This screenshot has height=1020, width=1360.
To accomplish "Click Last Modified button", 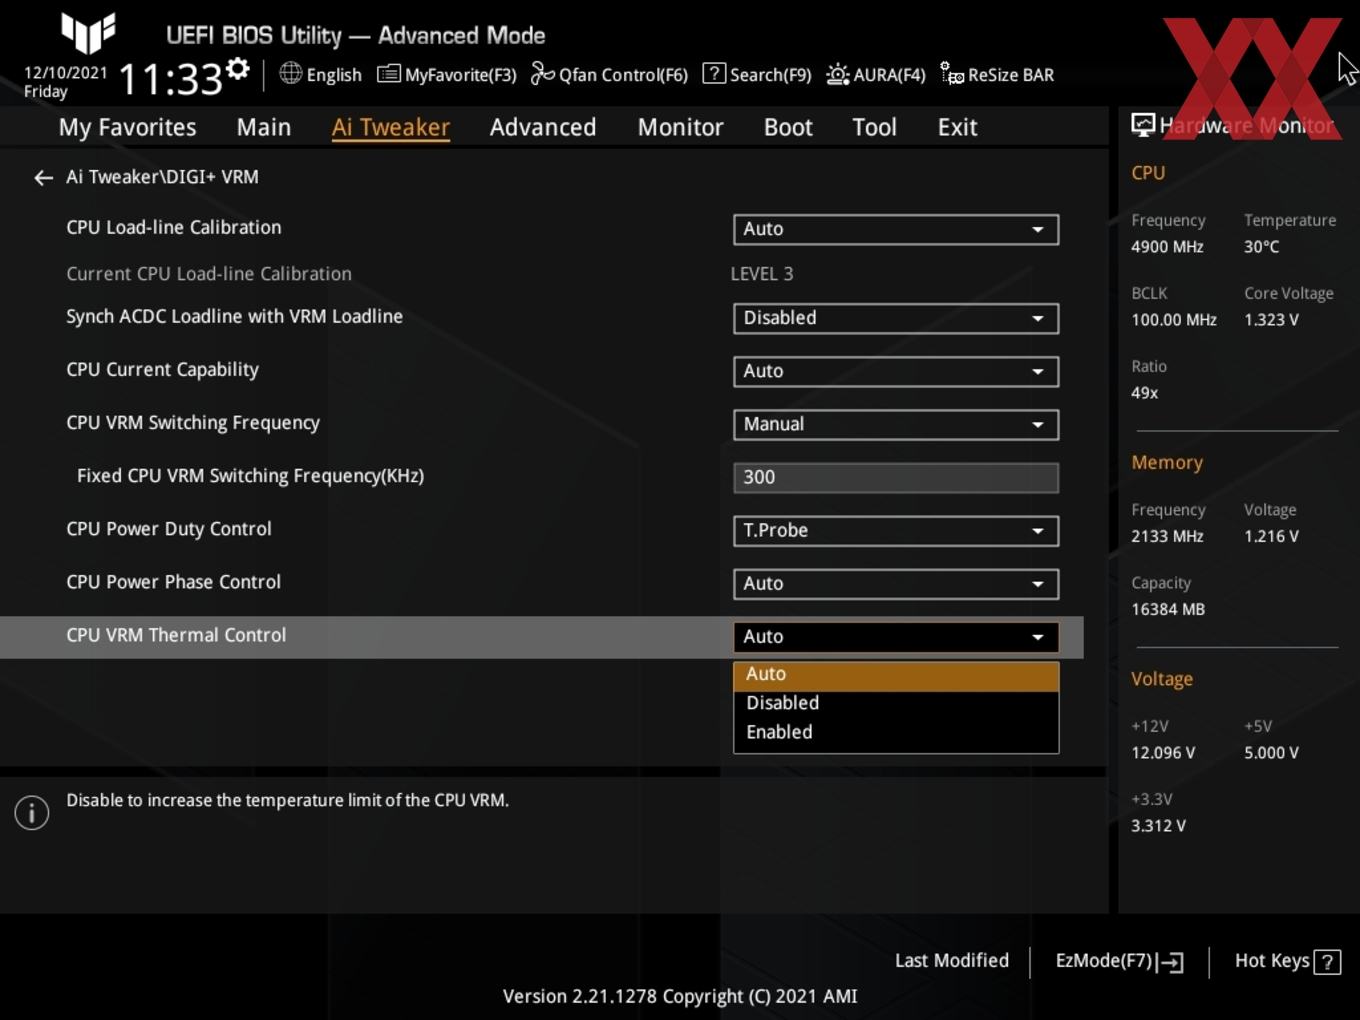I will [952, 961].
